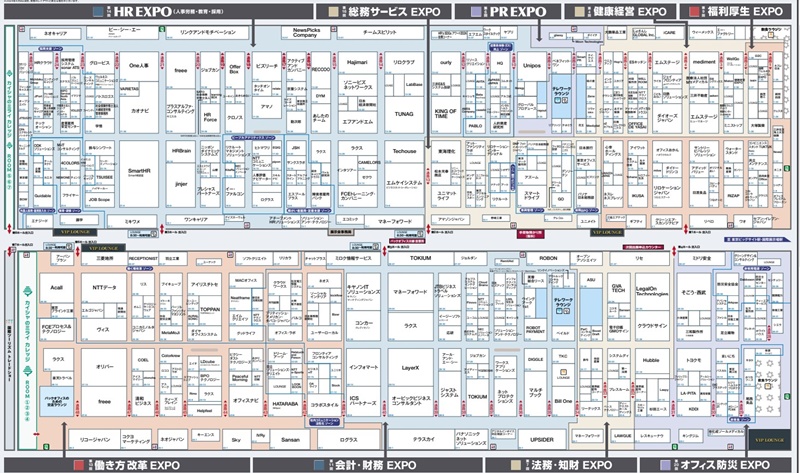Click the OFFICE DE YASAI booth
800x473 pixels.
coord(636,126)
